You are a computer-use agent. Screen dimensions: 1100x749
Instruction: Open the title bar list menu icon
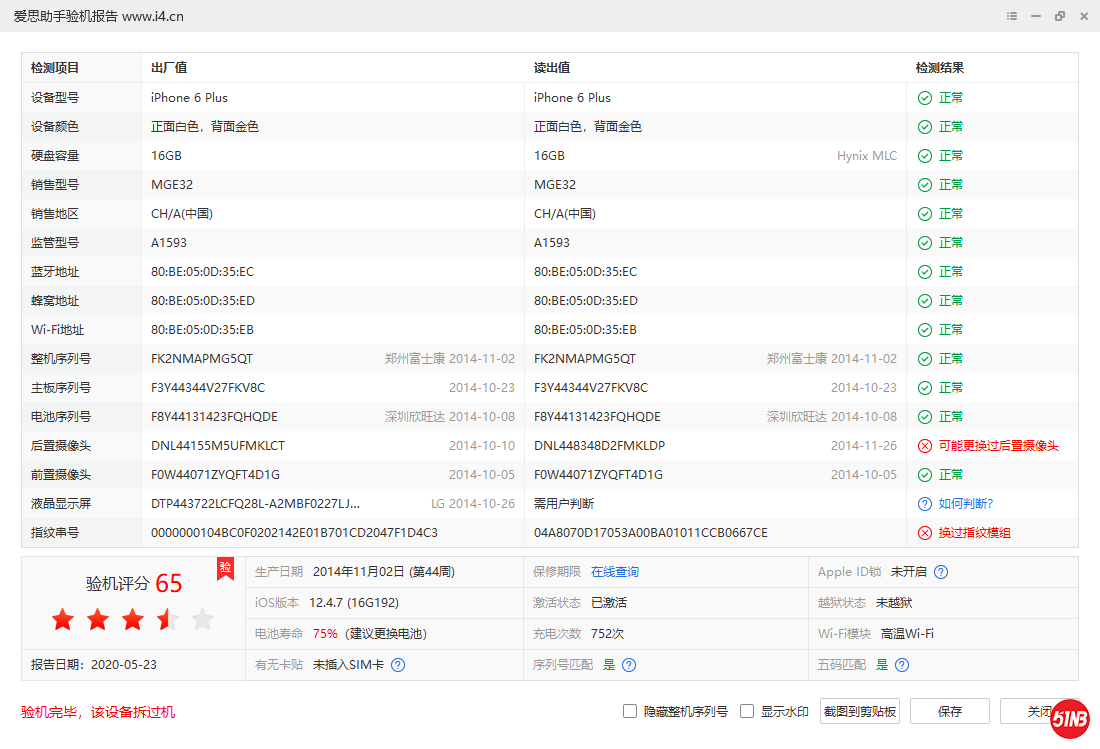click(x=1011, y=16)
